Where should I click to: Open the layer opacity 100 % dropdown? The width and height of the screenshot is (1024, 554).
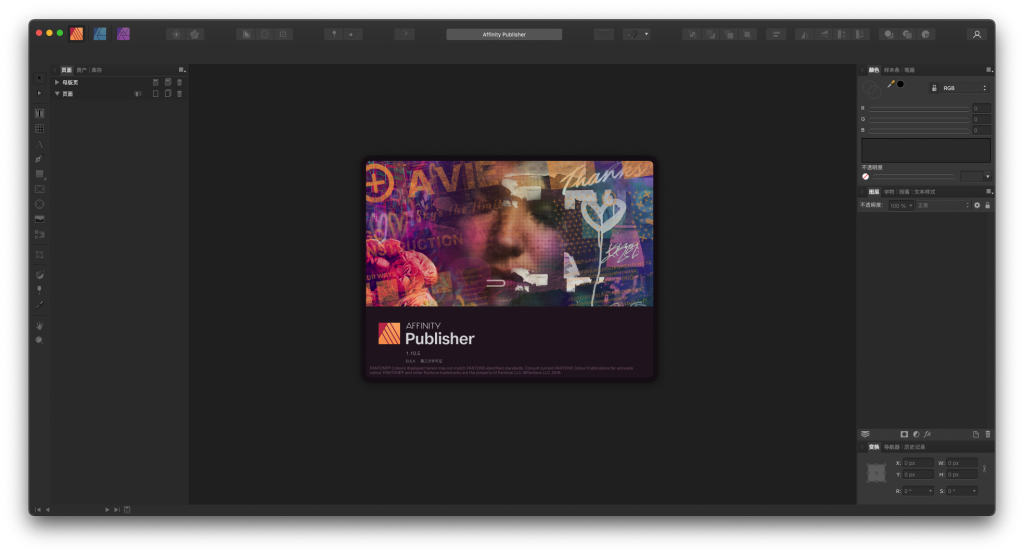(901, 205)
